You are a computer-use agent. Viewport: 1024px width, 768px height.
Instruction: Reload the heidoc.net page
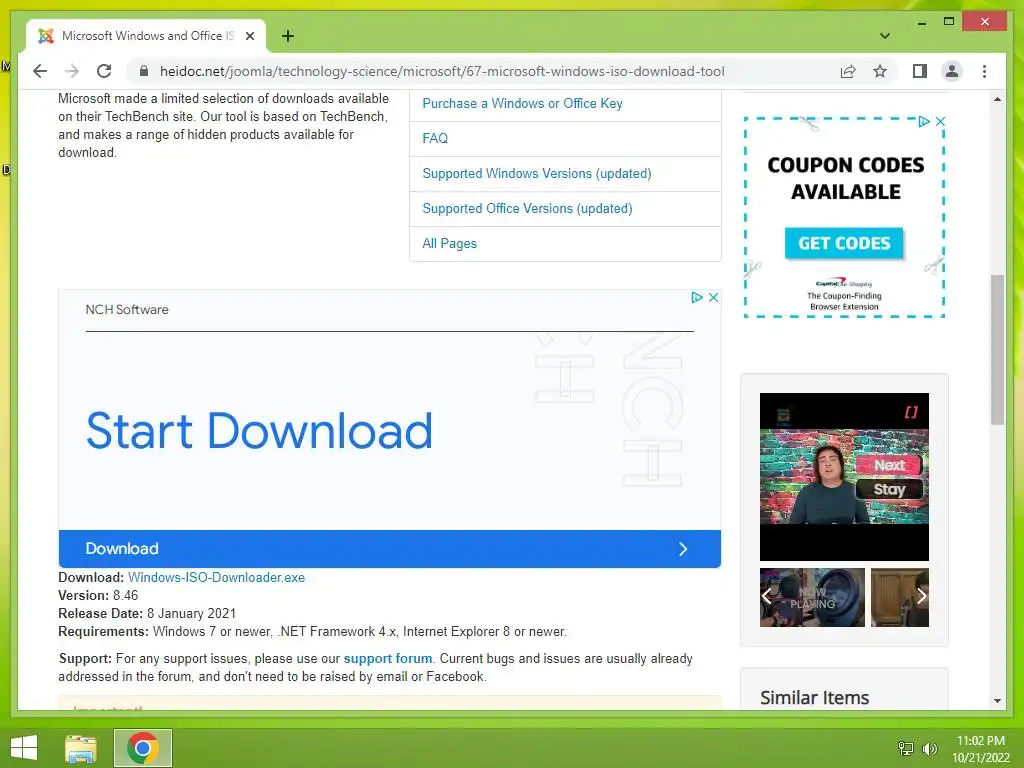(x=104, y=71)
